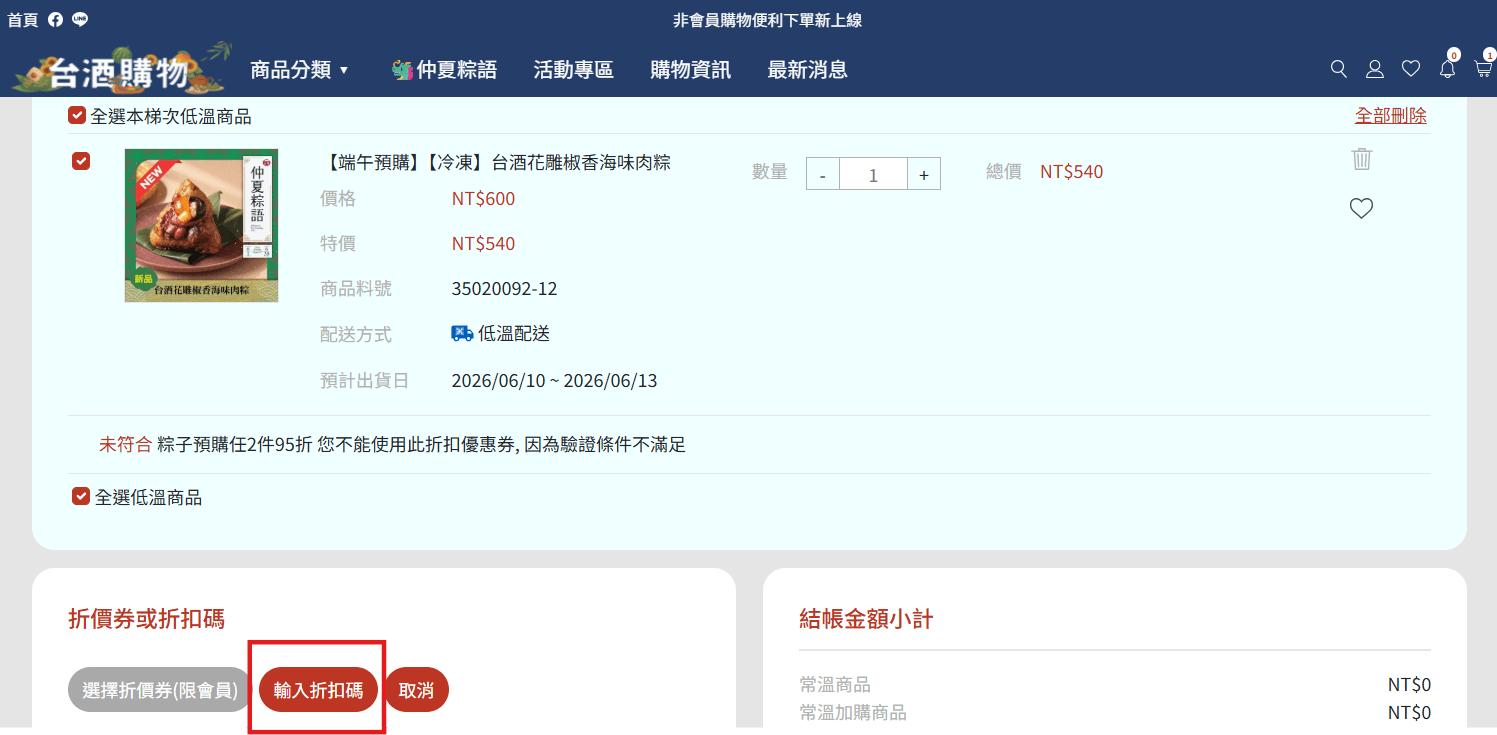Screen dimensions: 1497x735
Task: Click the 取消 button
Action: pos(416,690)
